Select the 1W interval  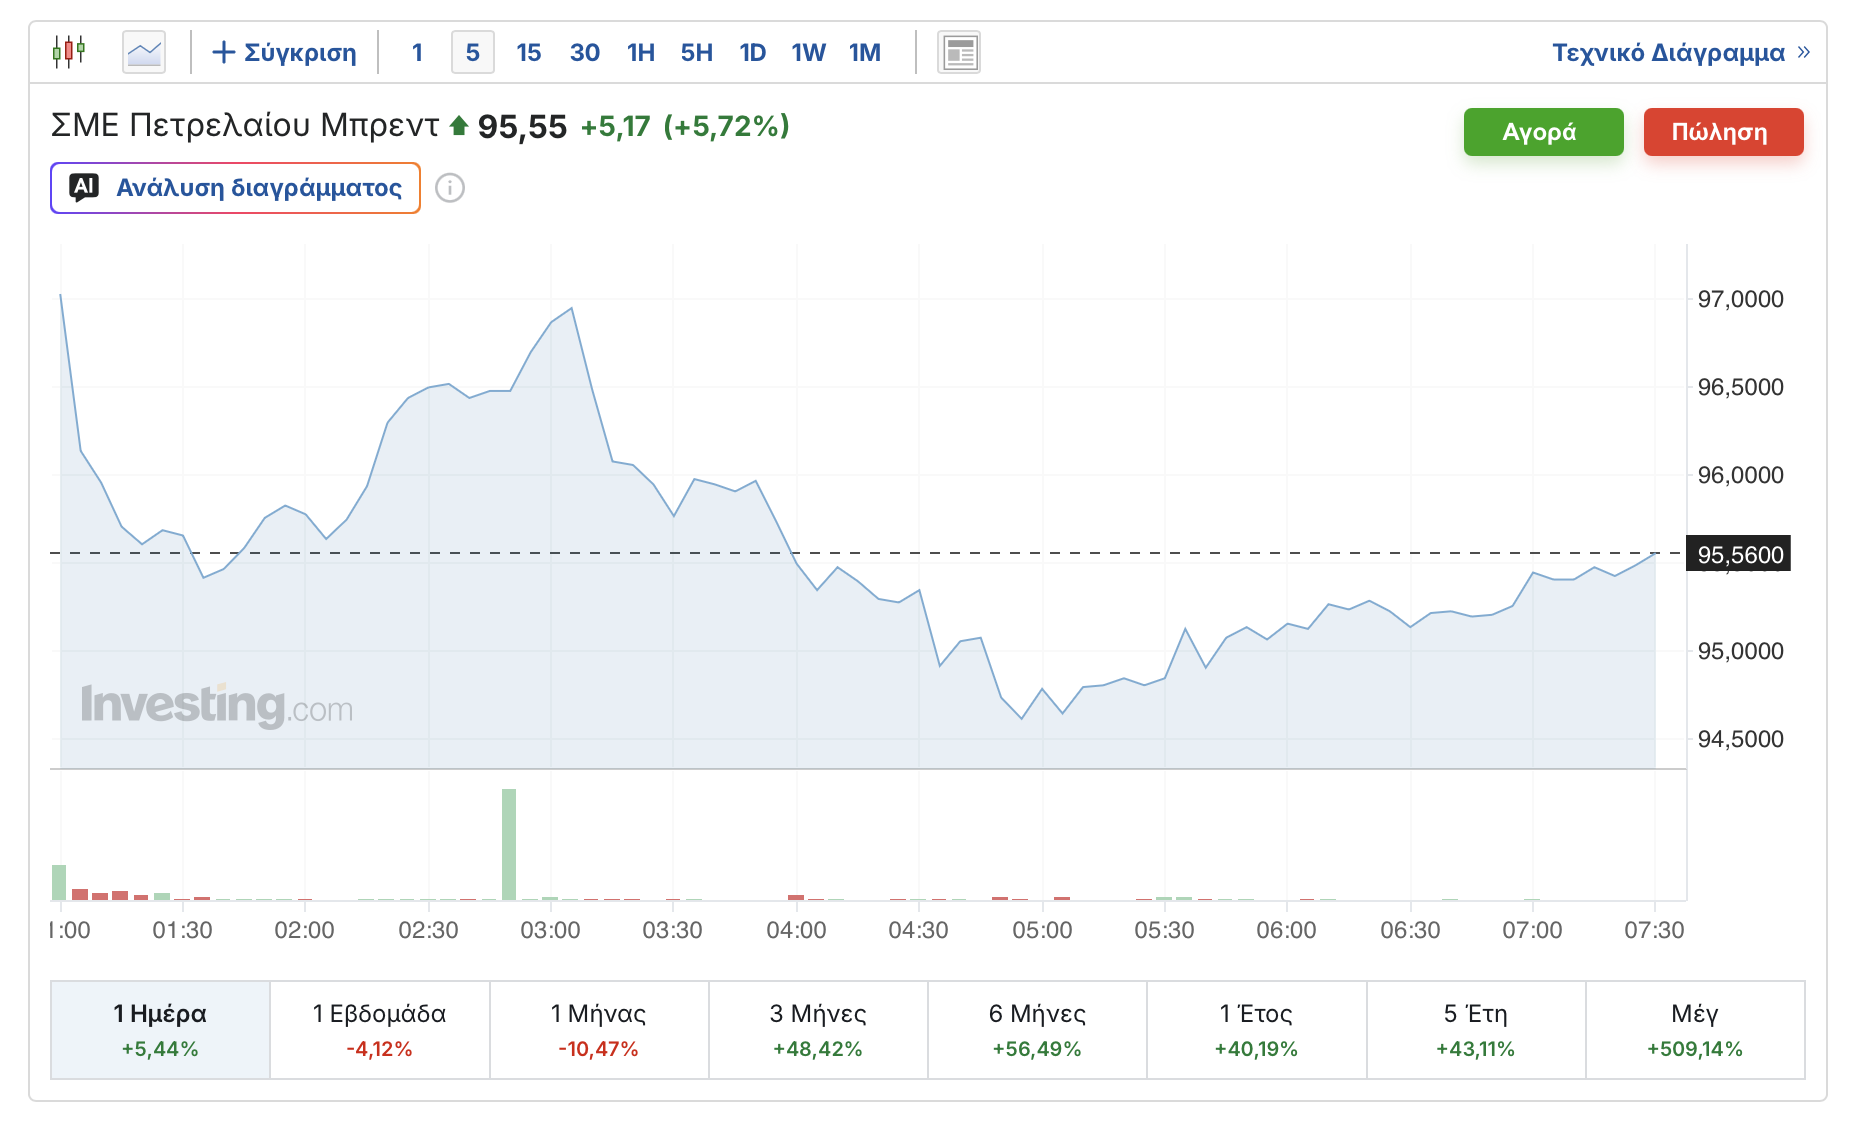pyautogui.click(x=808, y=52)
